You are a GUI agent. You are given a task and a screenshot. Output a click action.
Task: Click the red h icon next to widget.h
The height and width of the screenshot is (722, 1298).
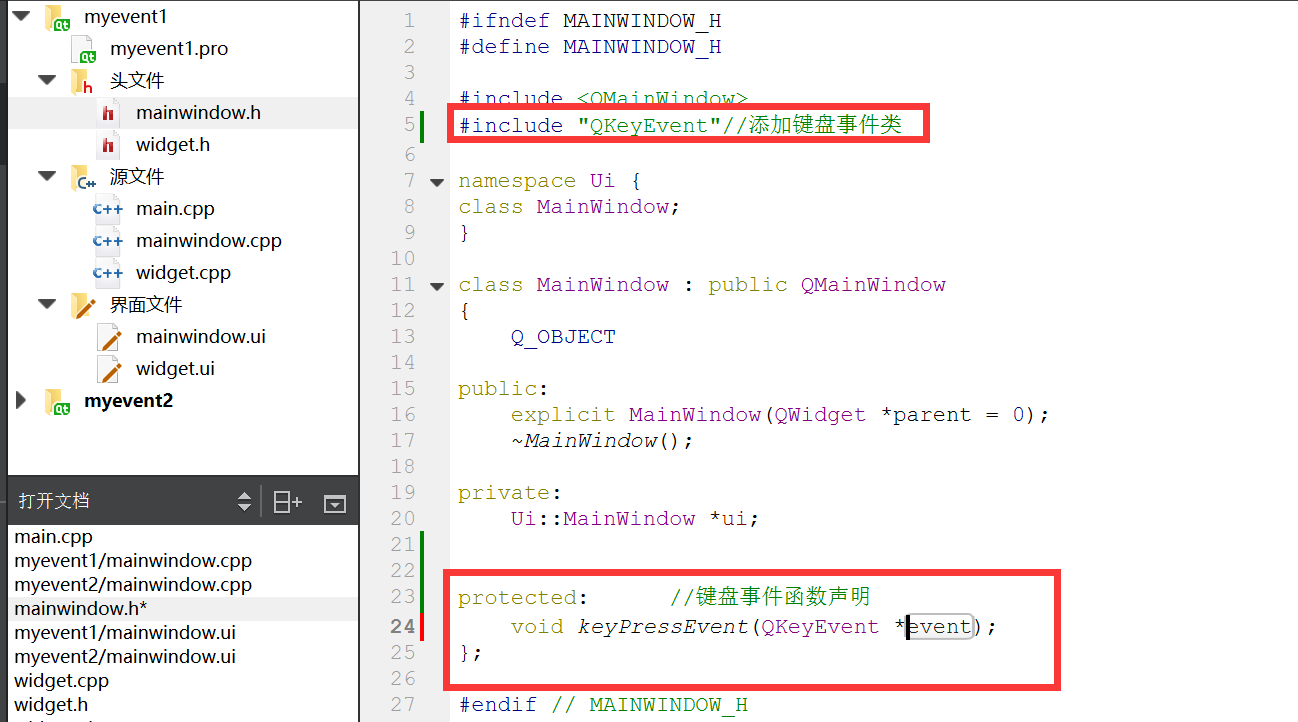tap(110, 144)
